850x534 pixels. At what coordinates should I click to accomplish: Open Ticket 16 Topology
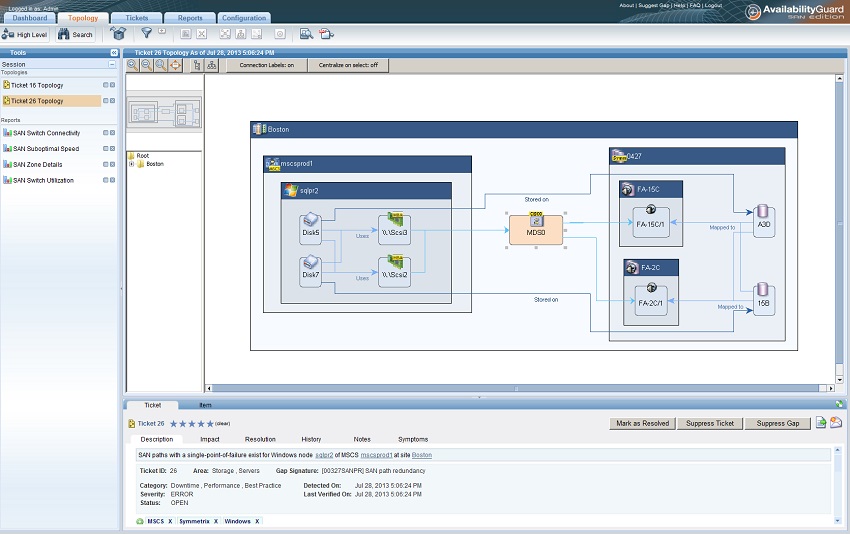(x=37, y=85)
